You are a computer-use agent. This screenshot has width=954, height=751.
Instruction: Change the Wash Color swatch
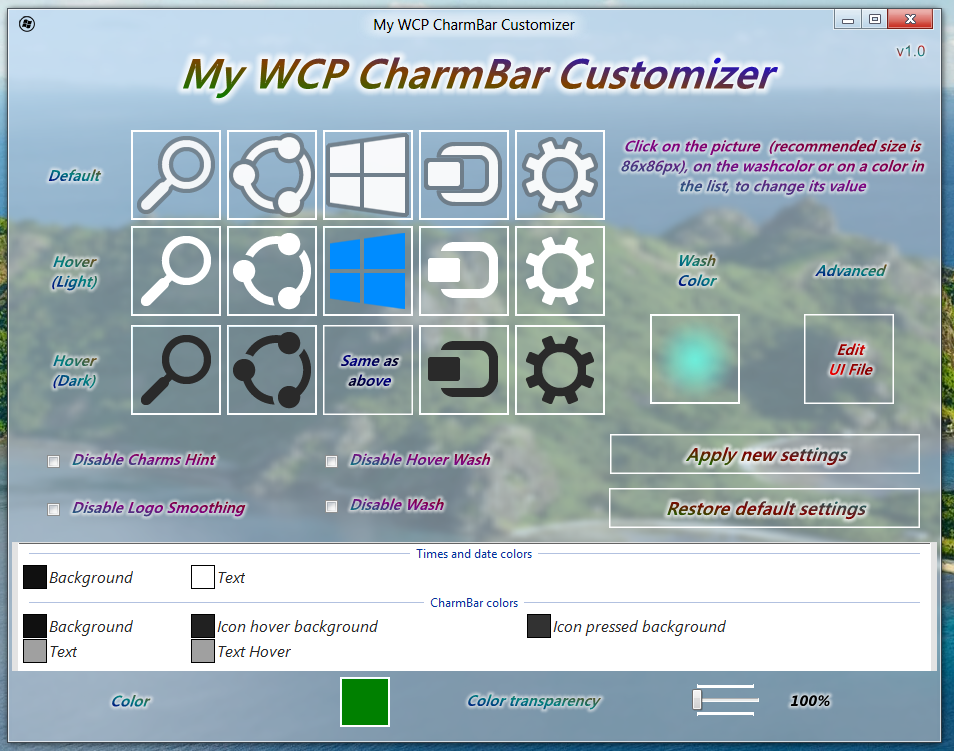coord(694,359)
